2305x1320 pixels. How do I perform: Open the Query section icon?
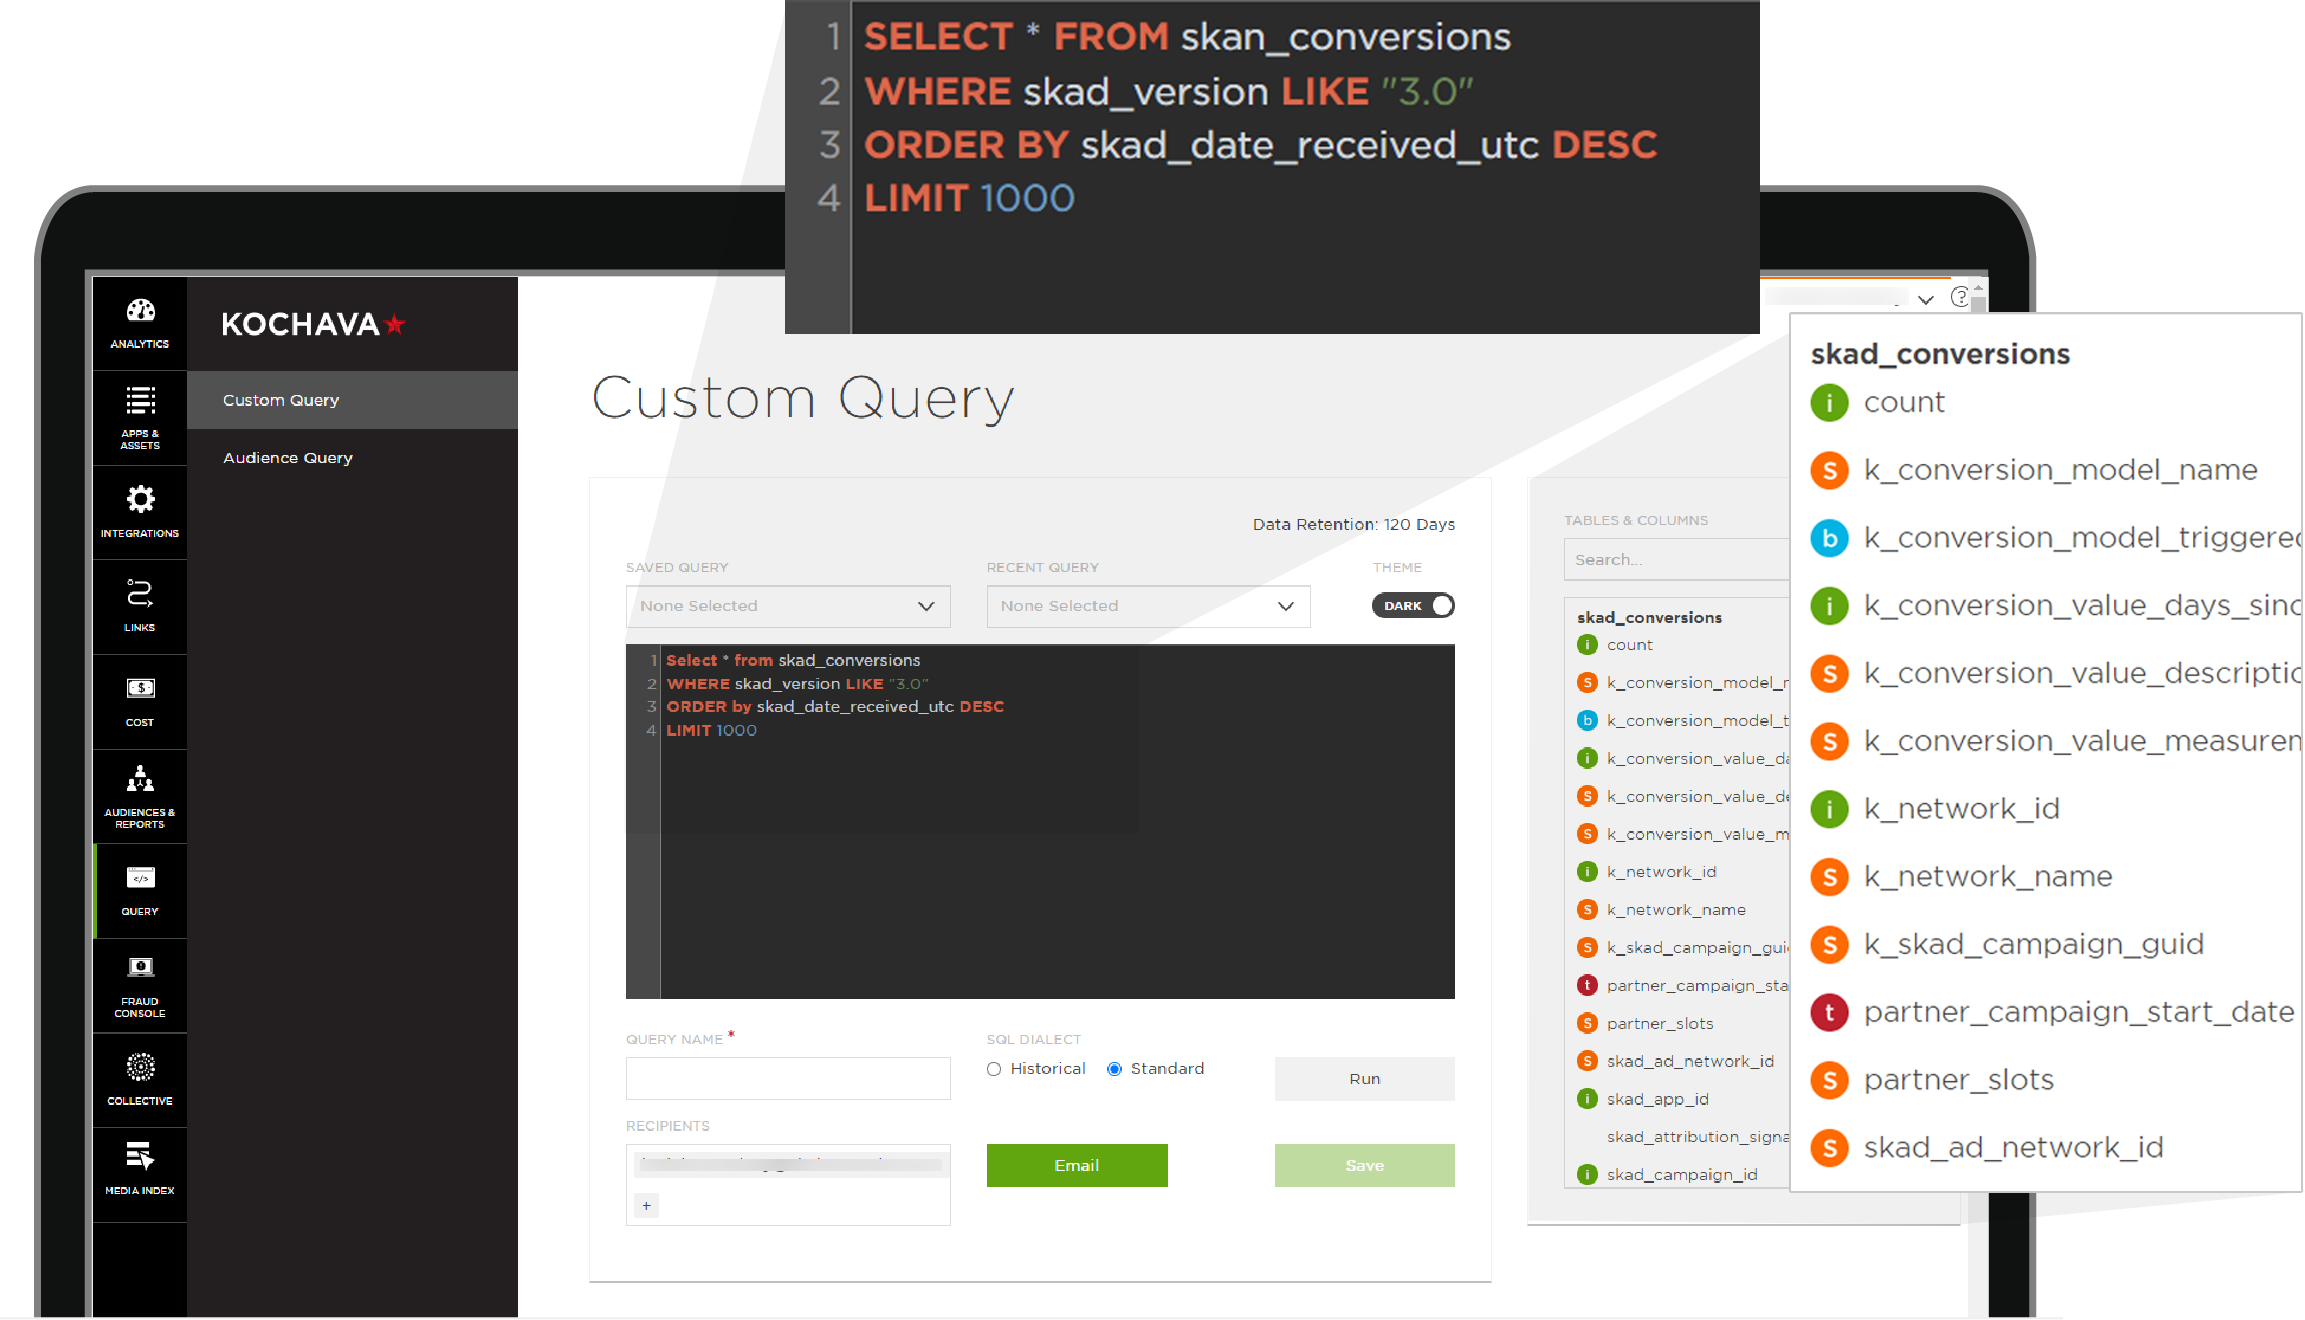point(140,878)
